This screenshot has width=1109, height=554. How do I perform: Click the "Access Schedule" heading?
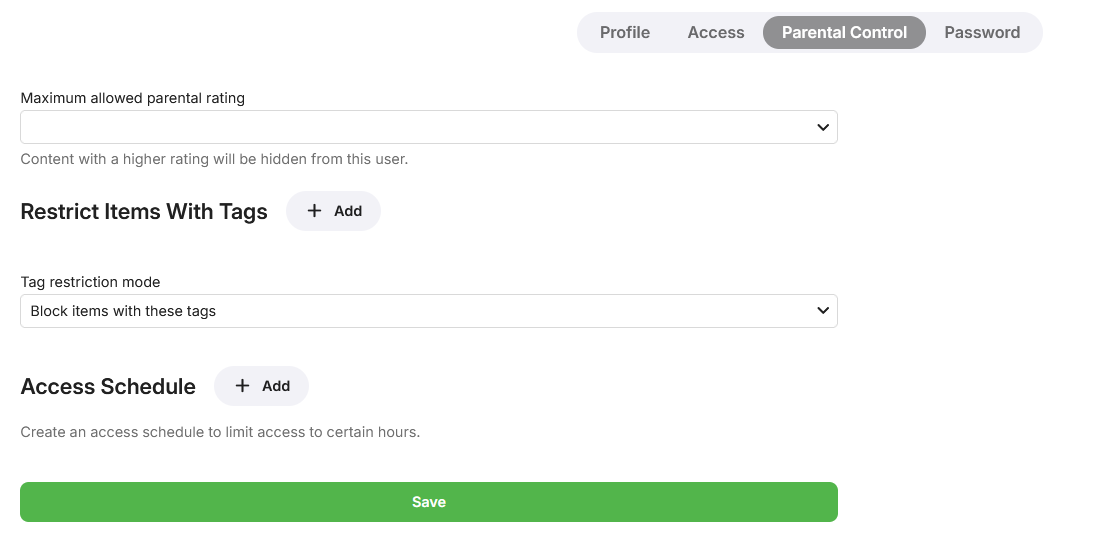pos(108,387)
